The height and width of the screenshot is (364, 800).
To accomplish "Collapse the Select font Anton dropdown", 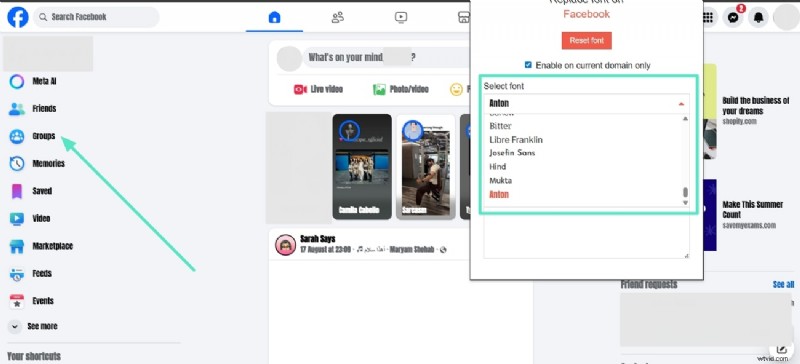I will 587,104.
